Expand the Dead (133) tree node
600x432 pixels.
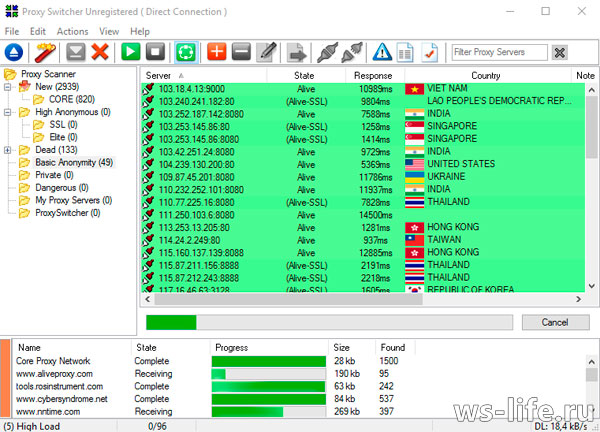7,150
